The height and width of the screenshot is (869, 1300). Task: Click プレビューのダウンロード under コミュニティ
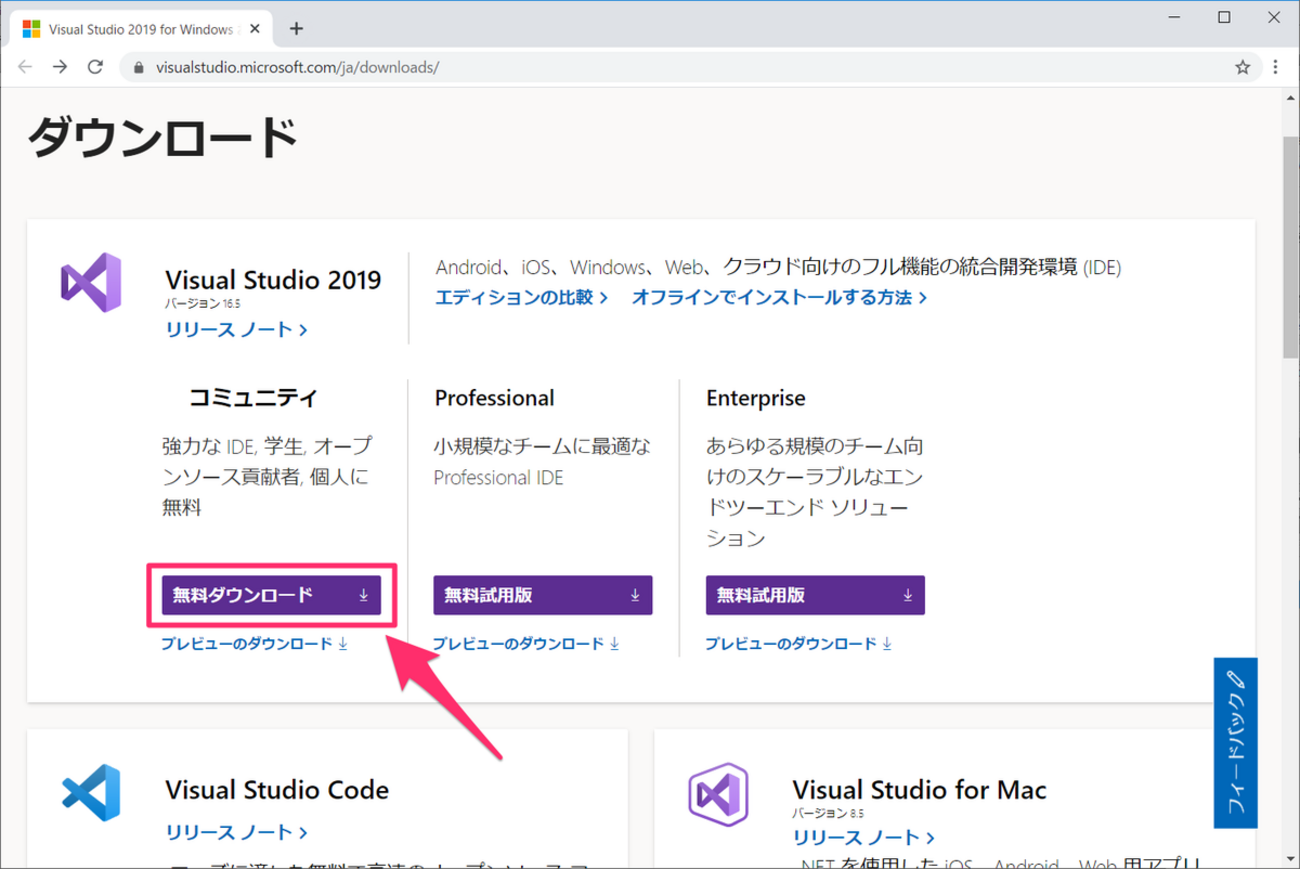(x=254, y=644)
